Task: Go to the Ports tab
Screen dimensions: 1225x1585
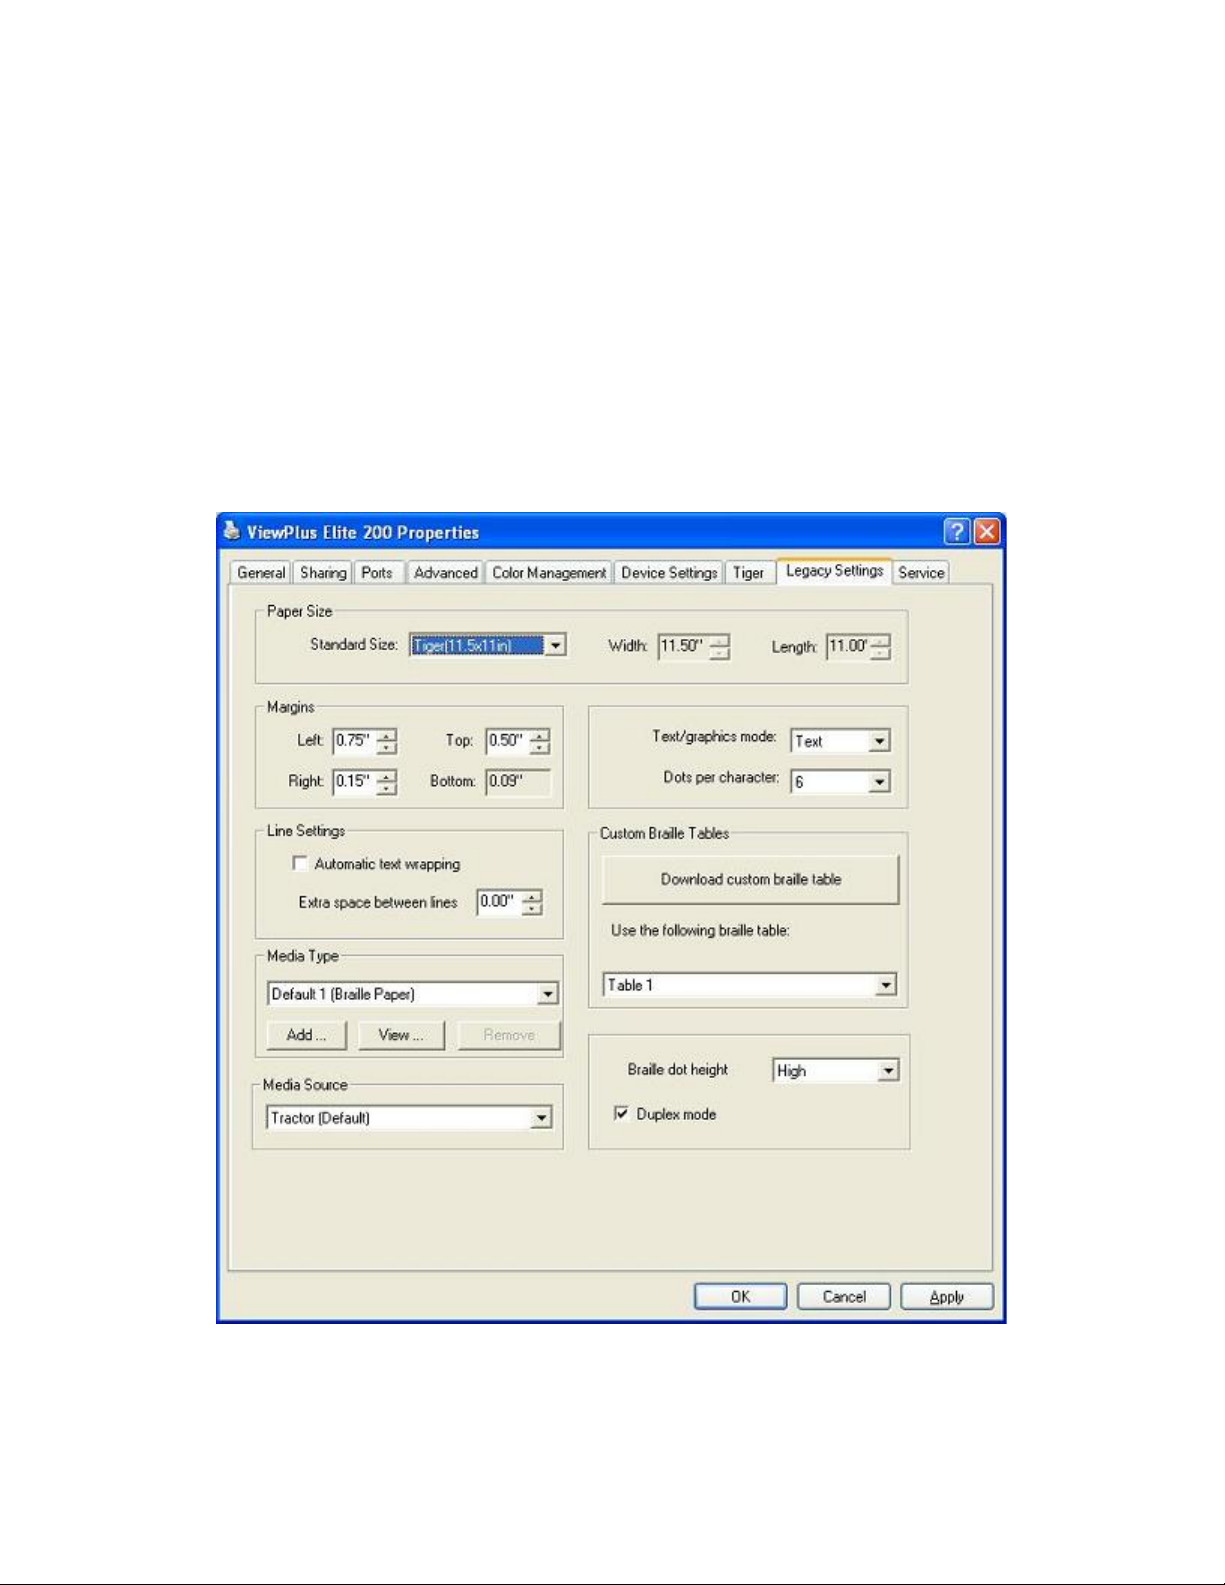Action: click(x=377, y=573)
